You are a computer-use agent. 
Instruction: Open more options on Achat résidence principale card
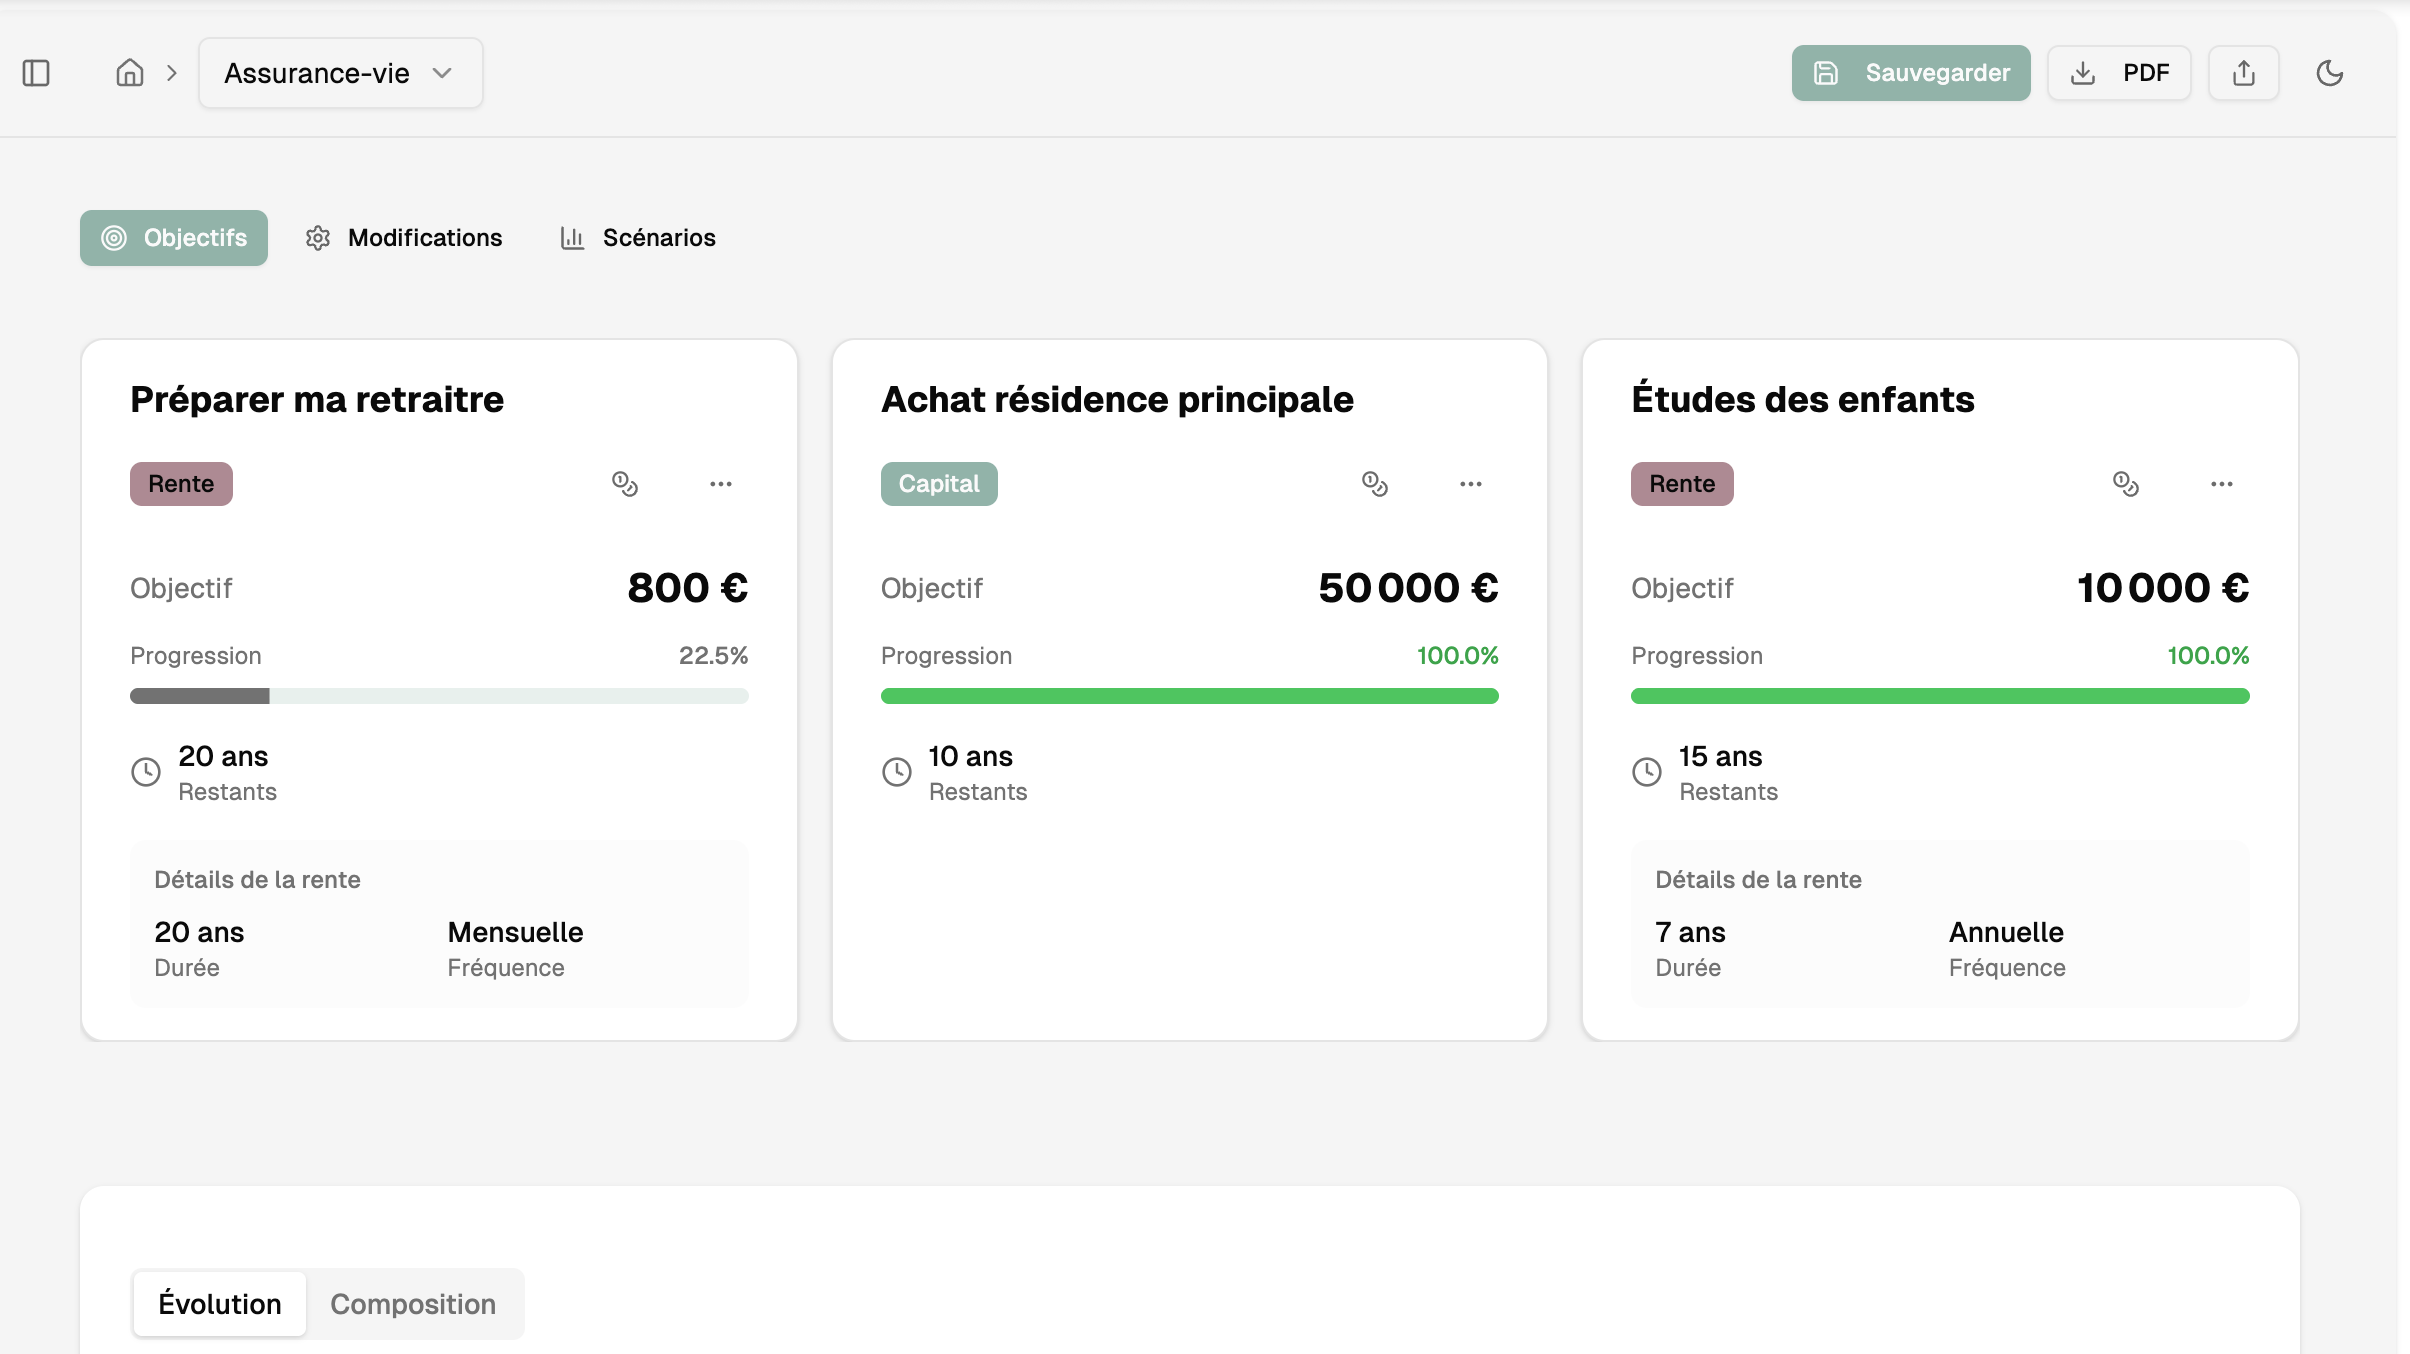click(1470, 484)
